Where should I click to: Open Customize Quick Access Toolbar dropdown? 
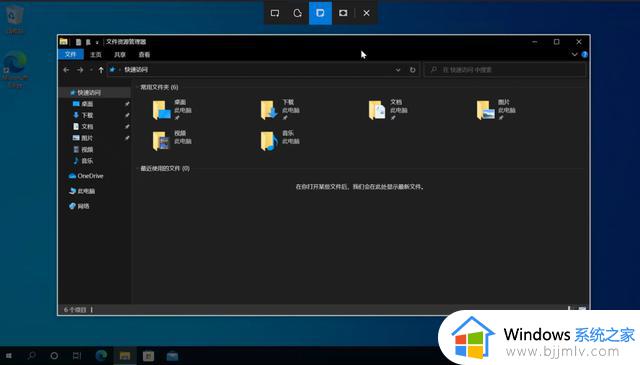(97, 42)
